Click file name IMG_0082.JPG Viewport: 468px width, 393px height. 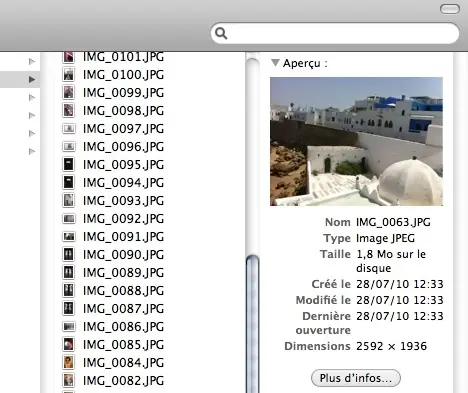pos(123,381)
